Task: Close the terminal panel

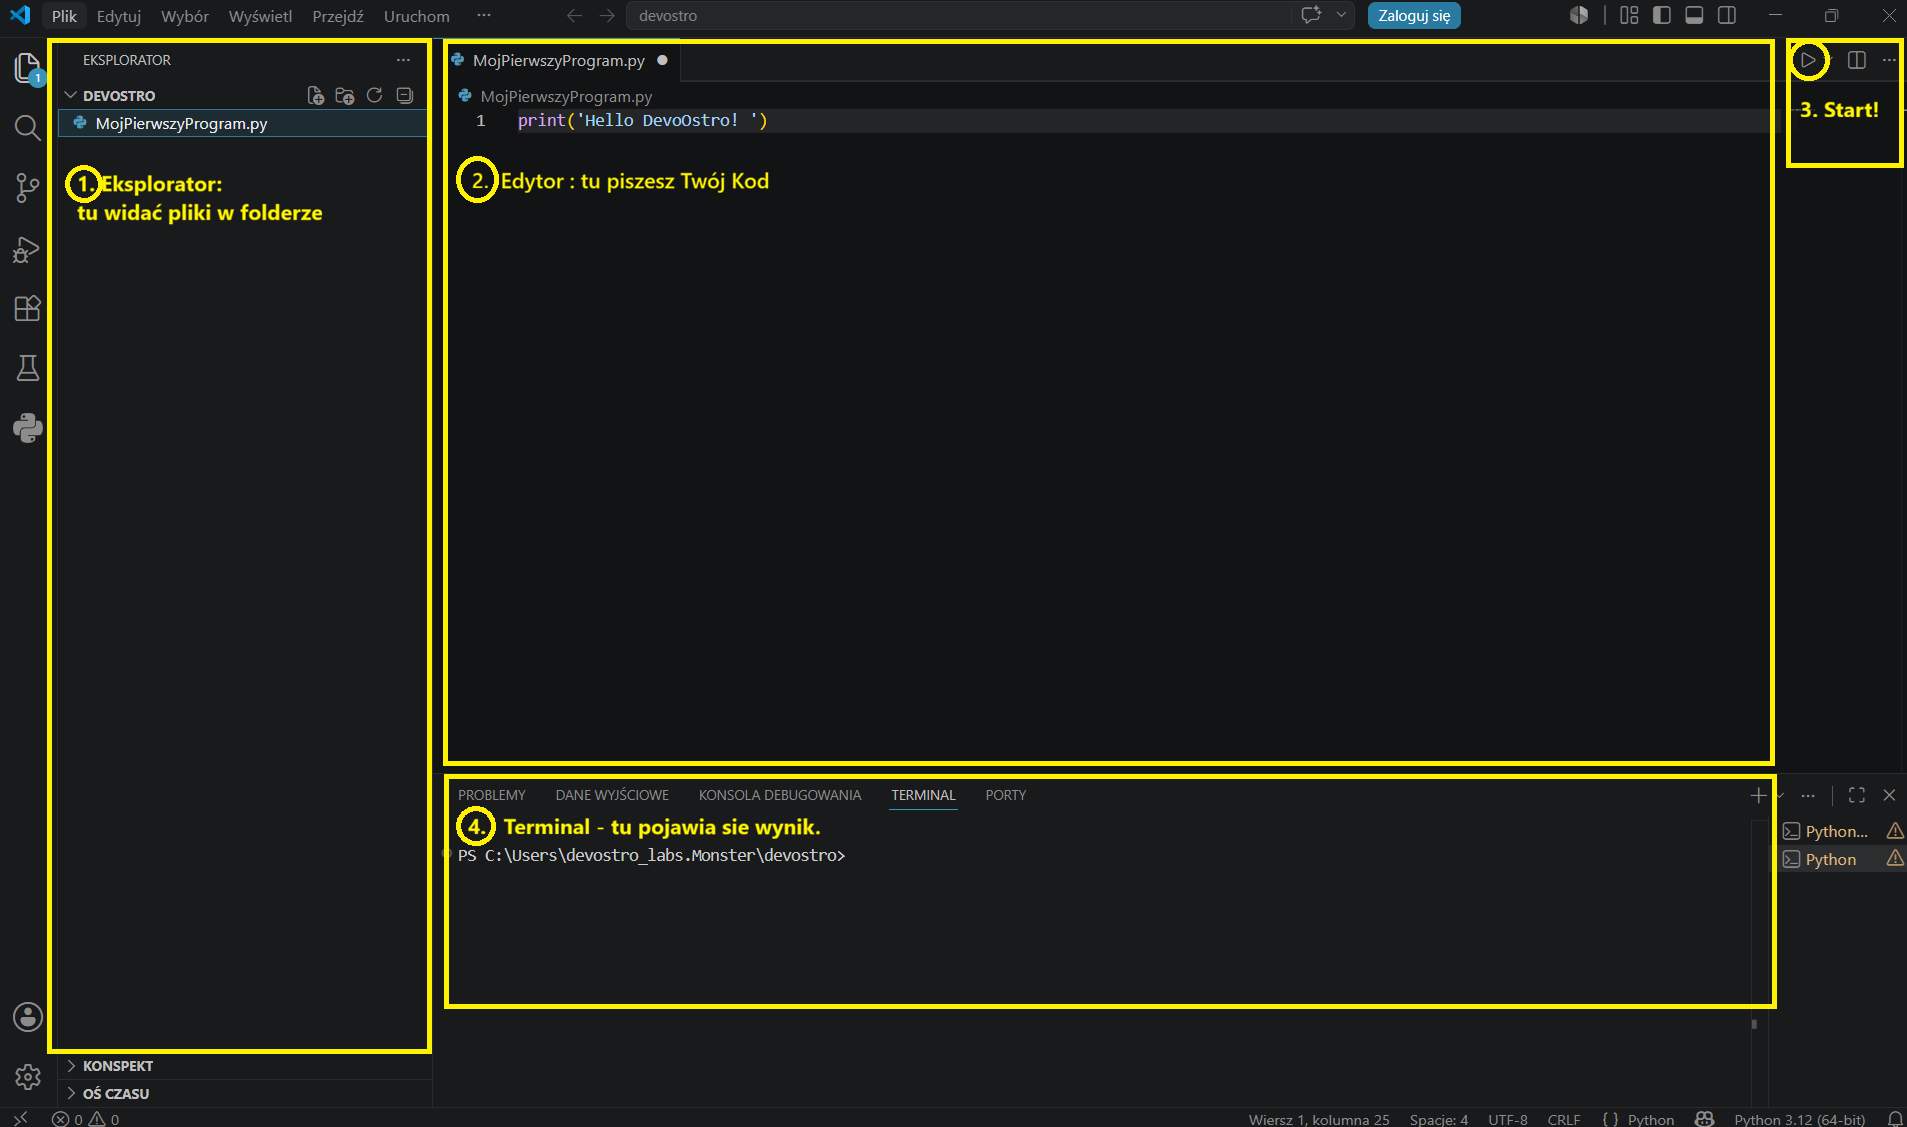Action: pos(1889,795)
